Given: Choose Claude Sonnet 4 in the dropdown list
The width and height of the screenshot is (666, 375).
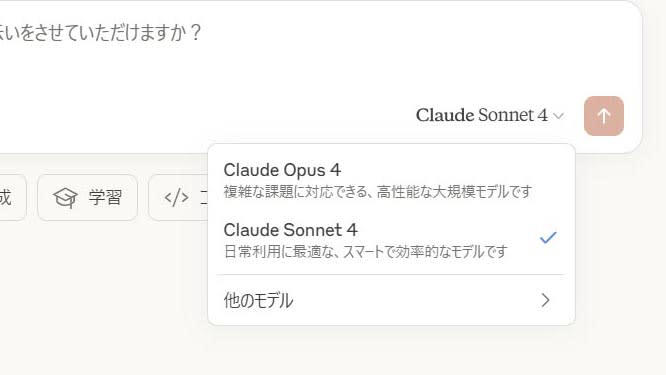Looking at the screenshot, I should (x=391, y=240).
